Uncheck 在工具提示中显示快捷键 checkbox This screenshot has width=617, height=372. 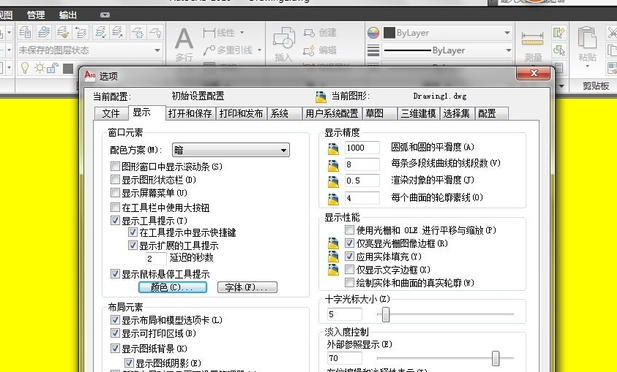(133, 232)
